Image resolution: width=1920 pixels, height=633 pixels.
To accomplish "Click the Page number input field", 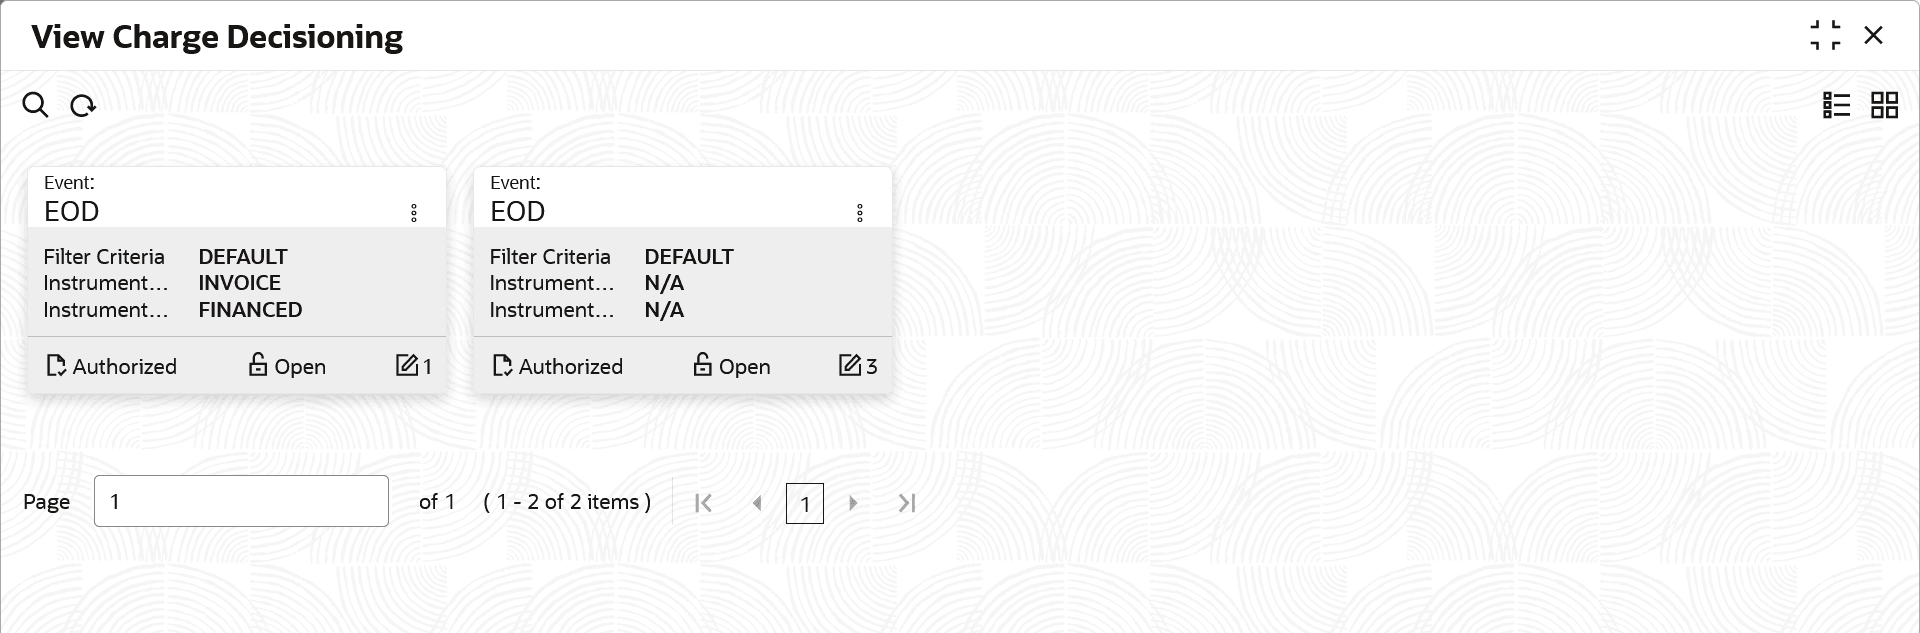I will tap(241, 501).
